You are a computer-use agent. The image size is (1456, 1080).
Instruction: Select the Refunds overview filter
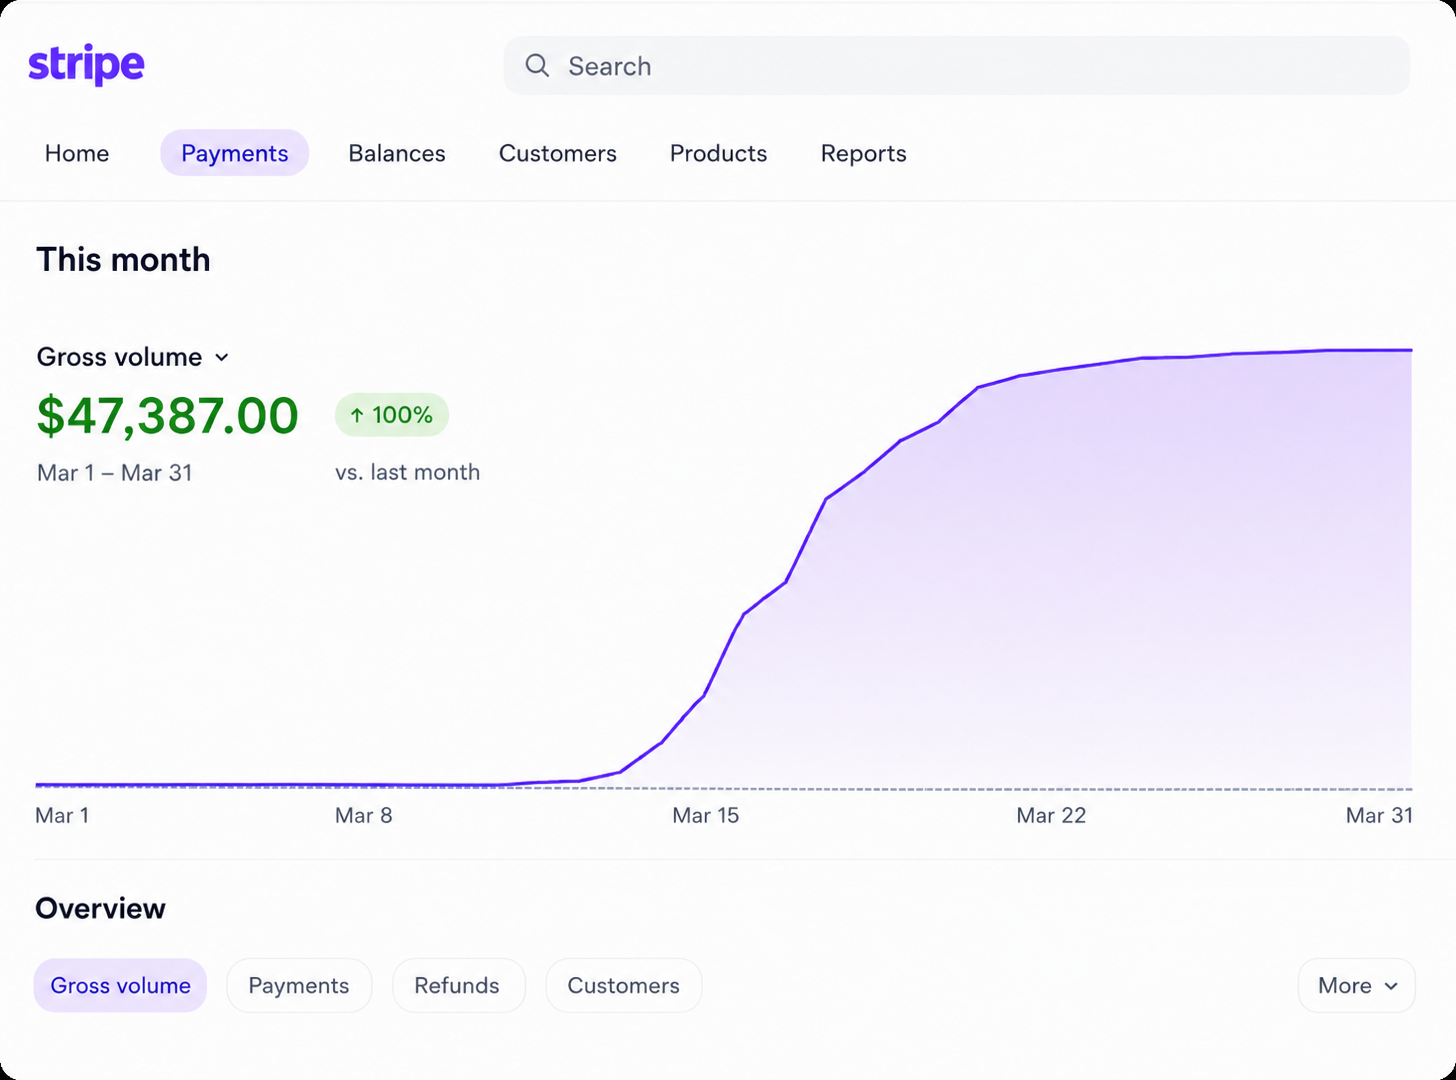pyautogui.click(x=457, y=985)
